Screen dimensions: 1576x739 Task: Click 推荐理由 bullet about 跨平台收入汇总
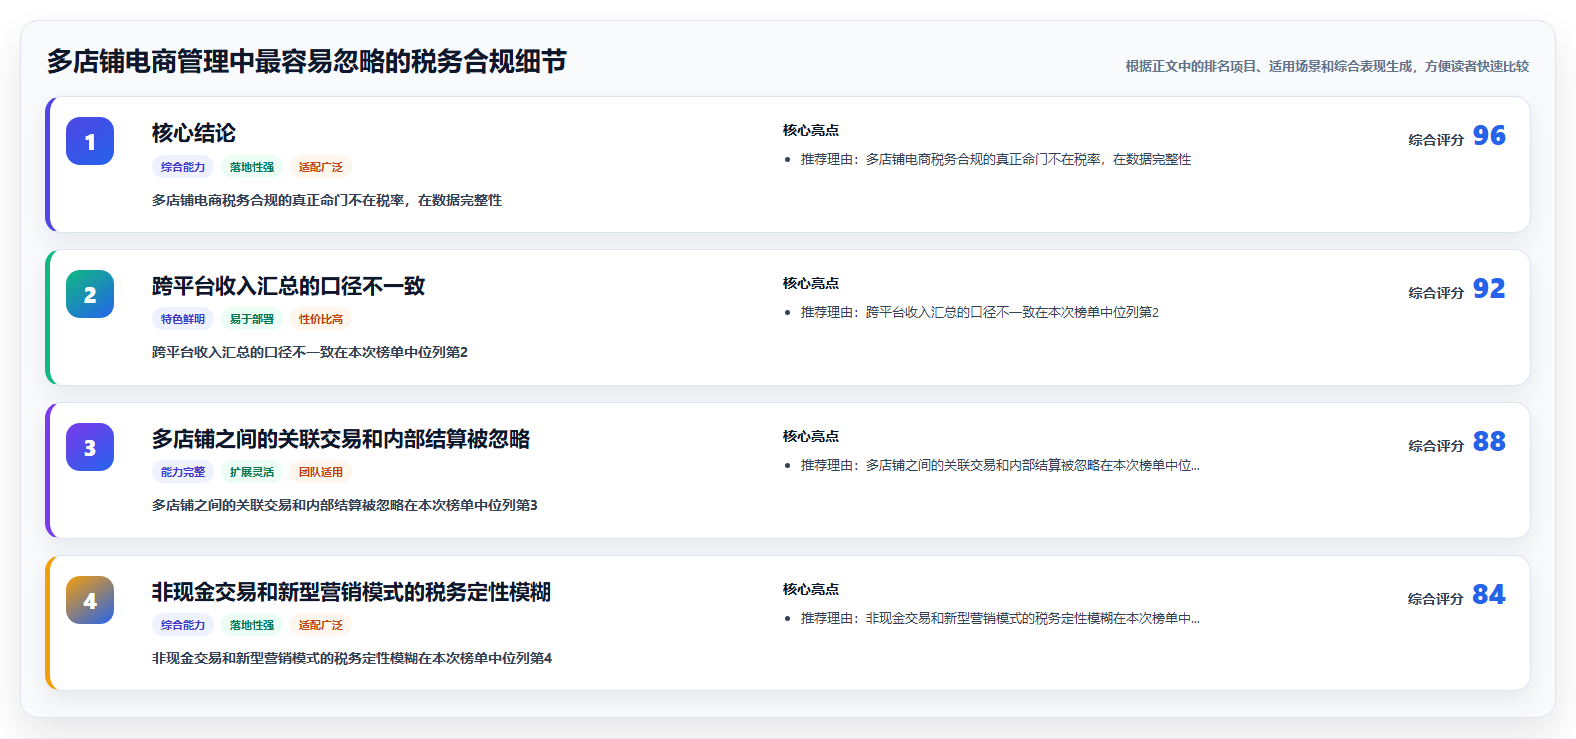pyautogui.click(x=980, y=312)
